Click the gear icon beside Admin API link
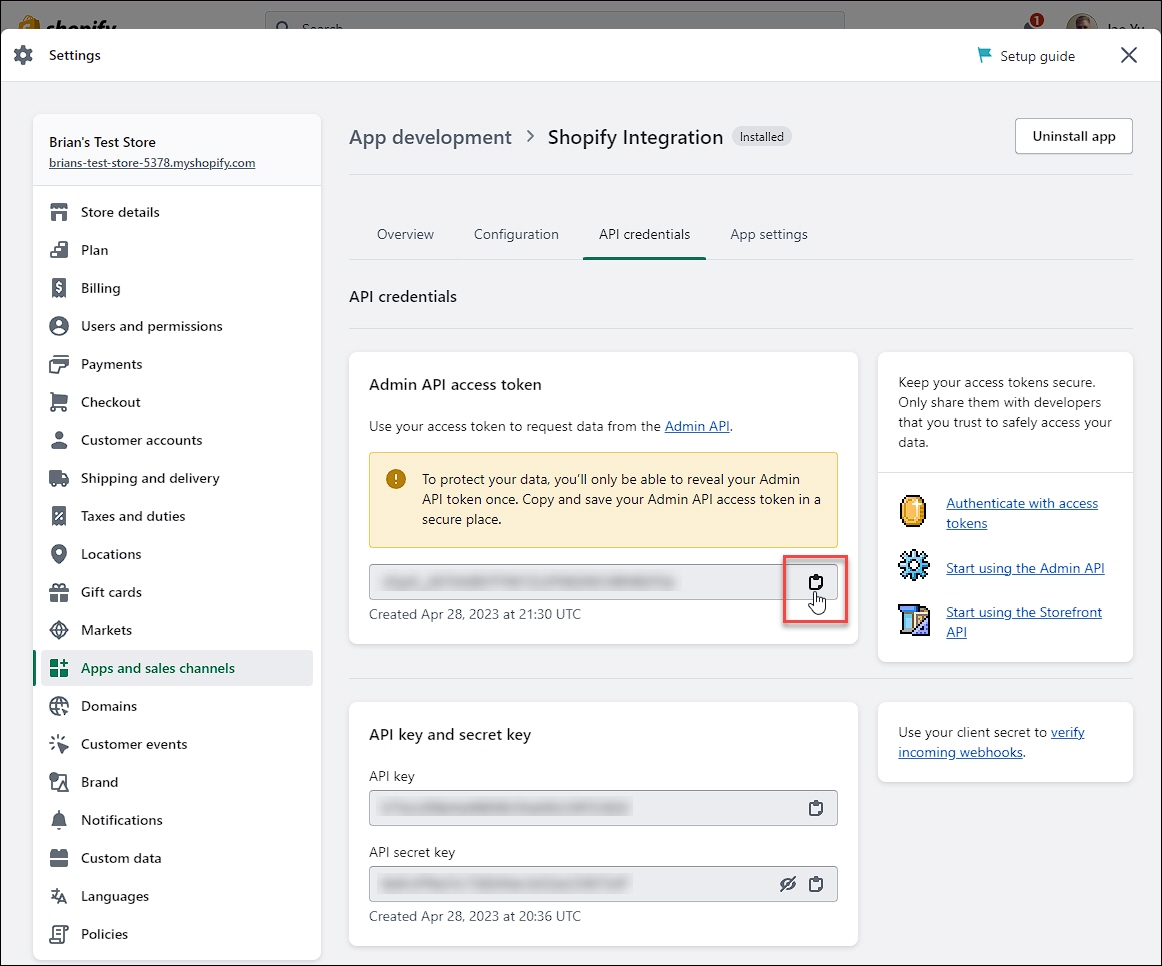The width and height of the screenshot is (1162, 966). [914, 565]
